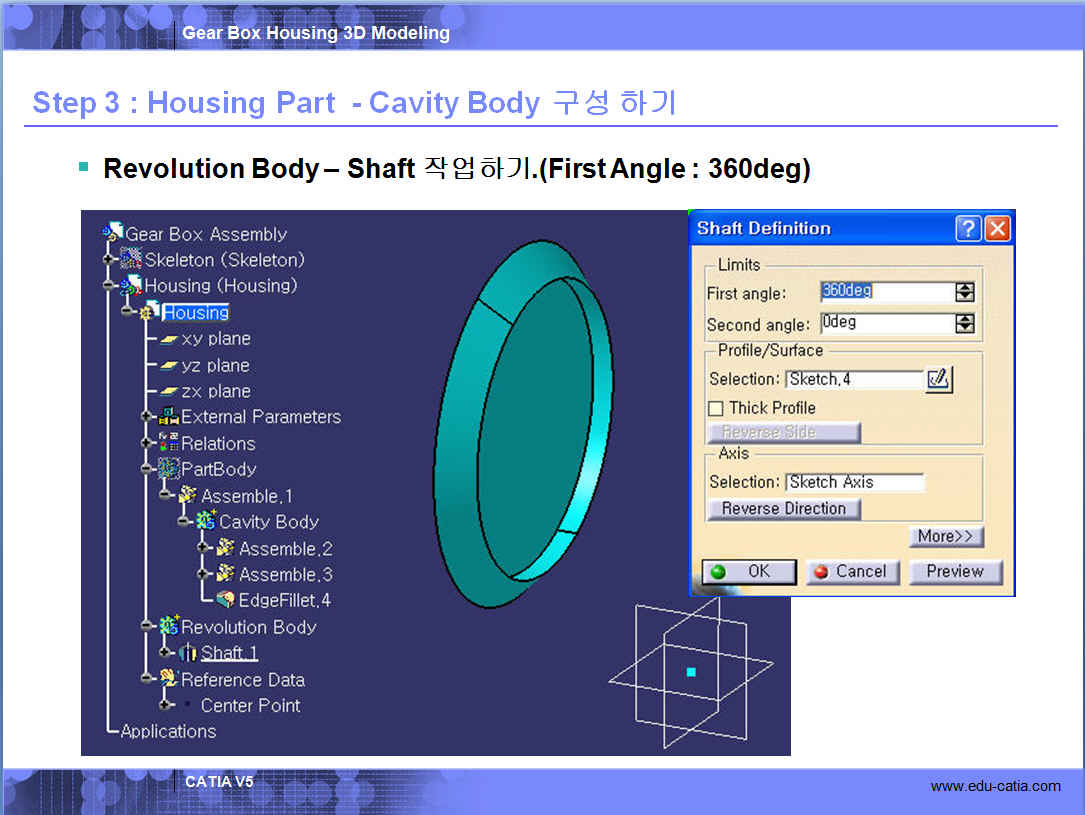Click the First angle spinner arrows
The height and width of the screenshot is (815, 1085).
coord(964,292)
